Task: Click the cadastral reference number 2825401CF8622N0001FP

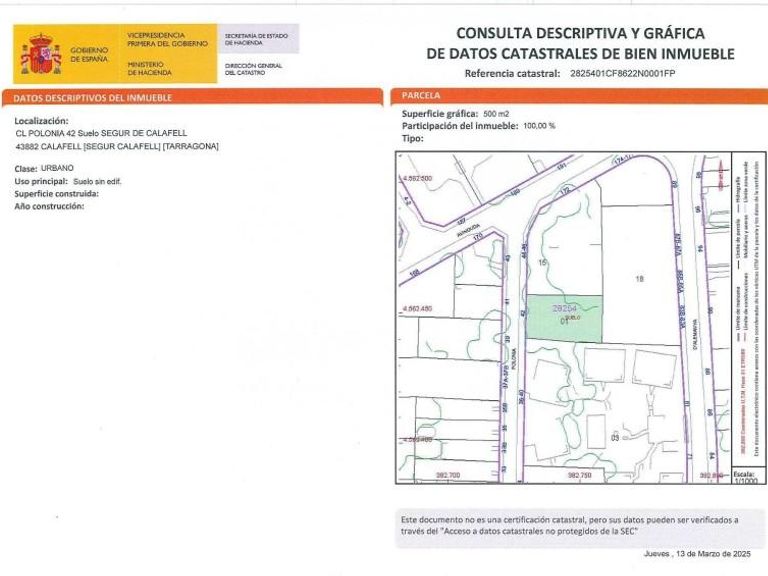Action: pos(623,73)
